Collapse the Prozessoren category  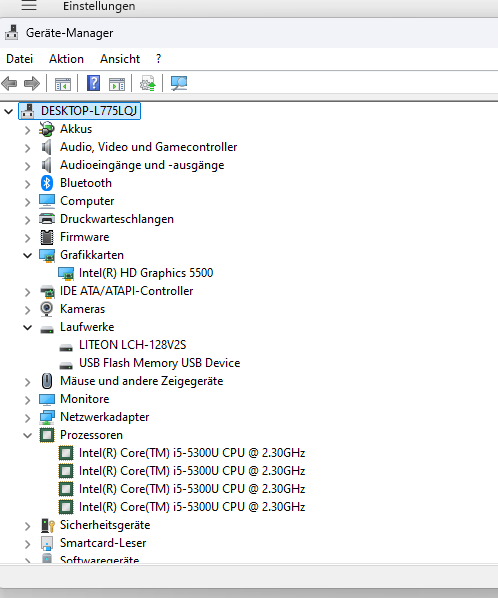point(27,435)
